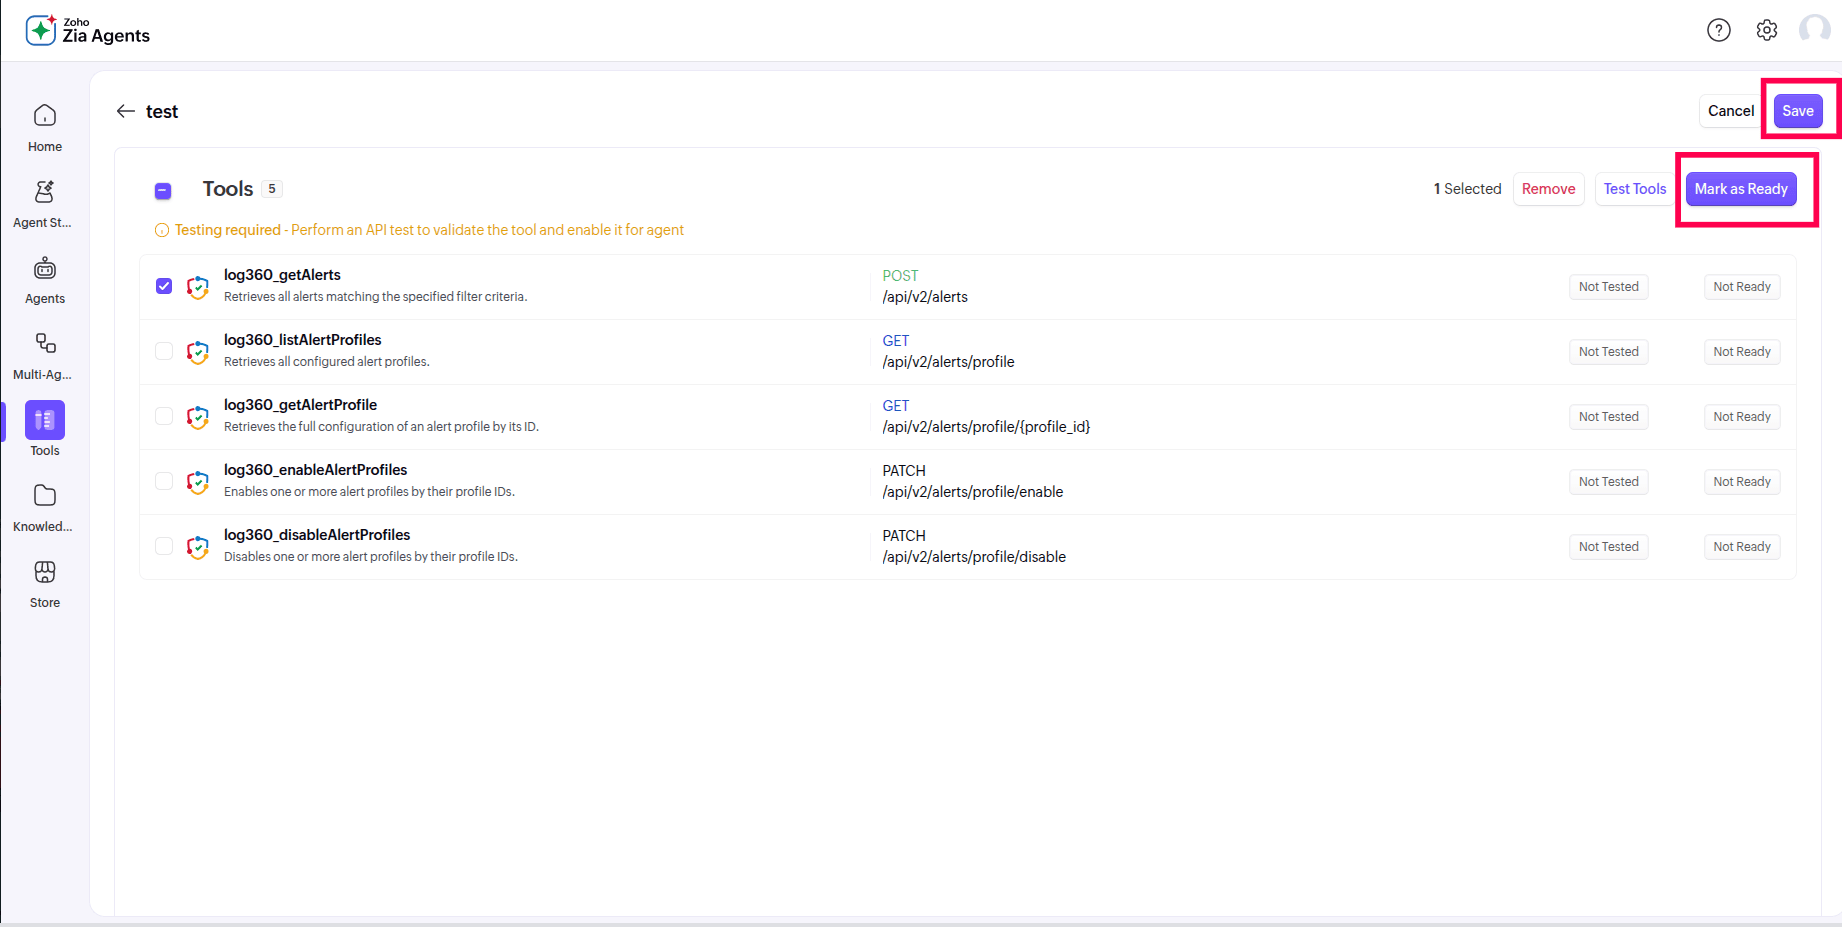
Task: Click the log360_getAlerts tool icon
Action: (x=198, y=287)
